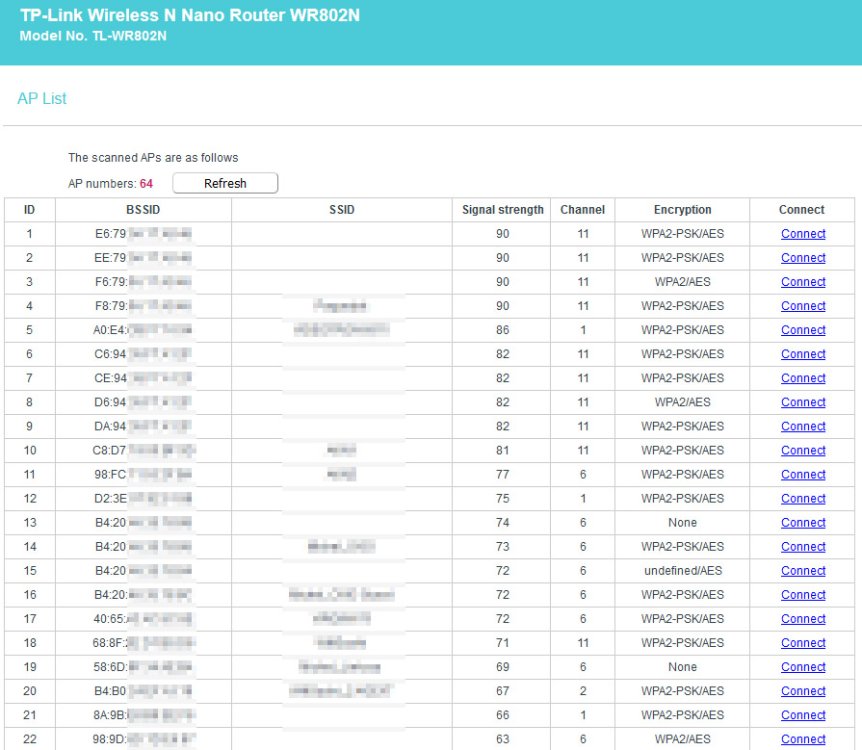Click the WPA2/AES encryption cell in row 3
The image size is (862, 750).
[682, 282]
